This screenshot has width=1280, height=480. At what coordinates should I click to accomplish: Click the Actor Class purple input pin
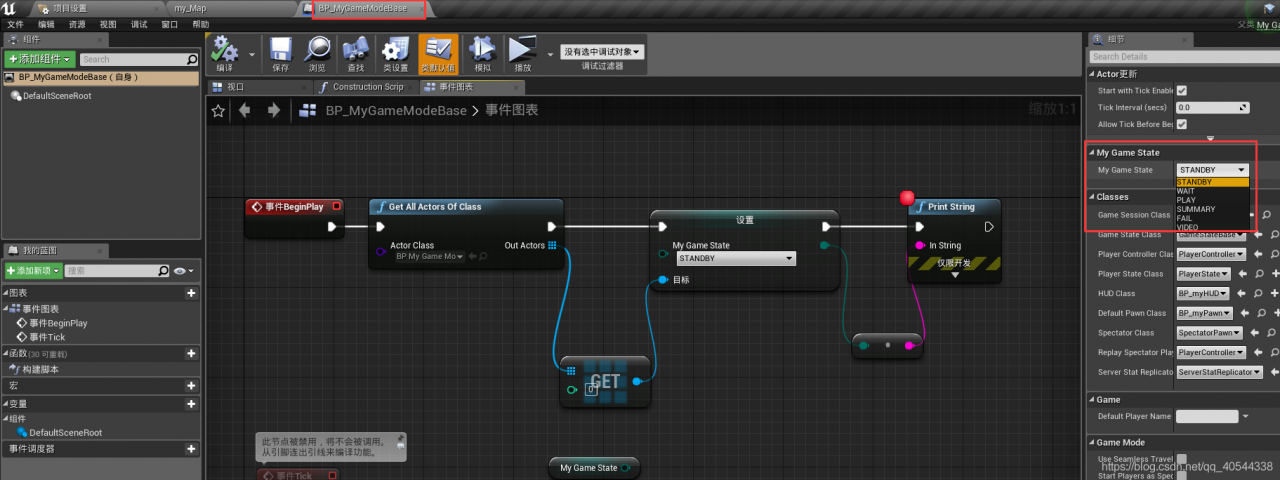coord(380,251)
